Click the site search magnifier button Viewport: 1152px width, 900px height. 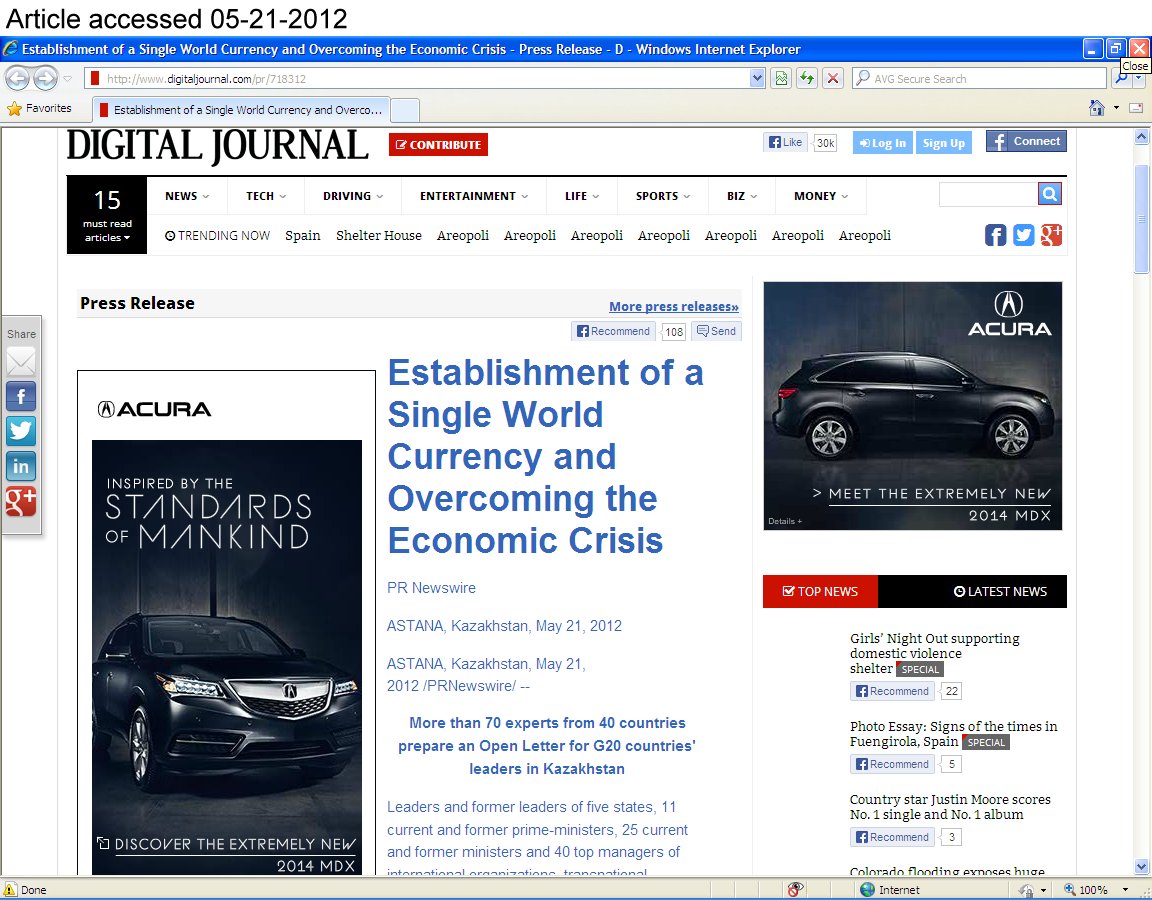(x=1049, y=195)
